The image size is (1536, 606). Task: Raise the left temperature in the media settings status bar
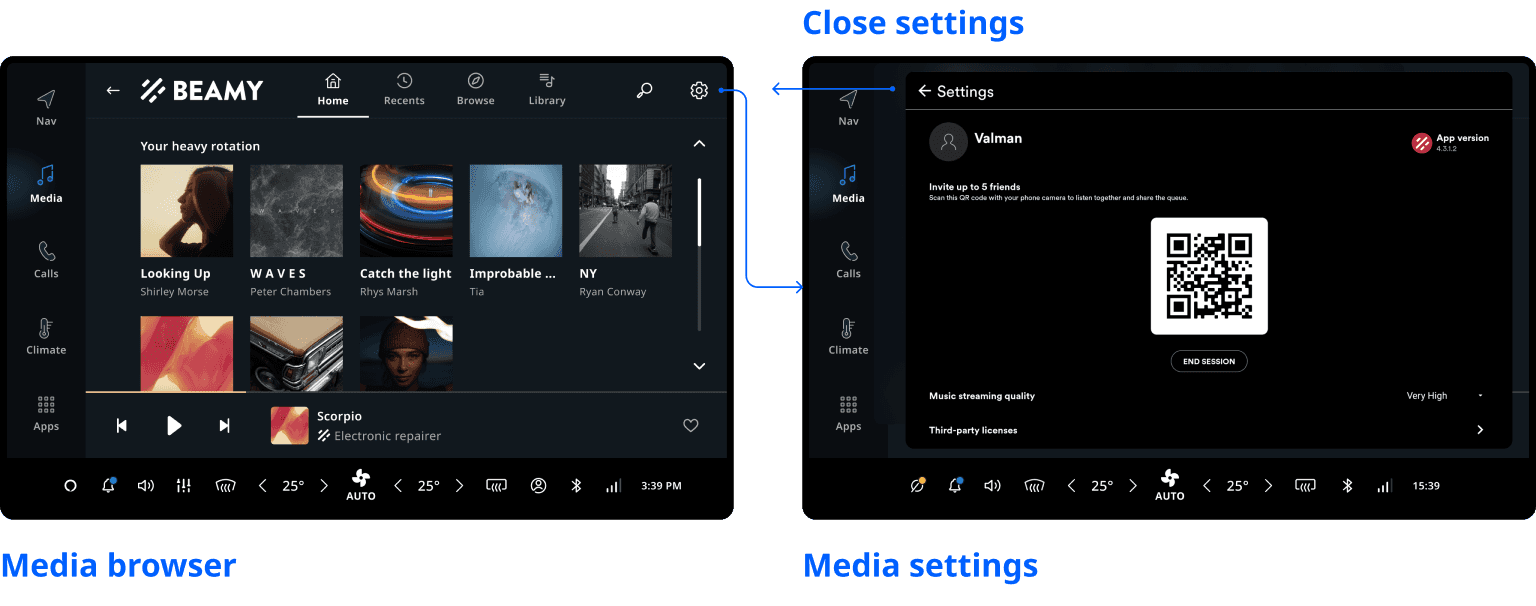click(x=1133, y=486)
